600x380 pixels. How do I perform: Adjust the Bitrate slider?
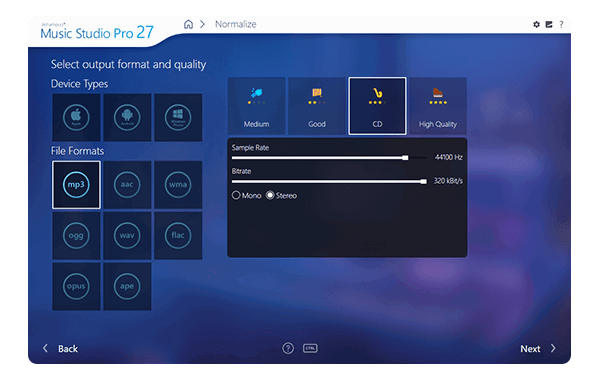point(329,181)
